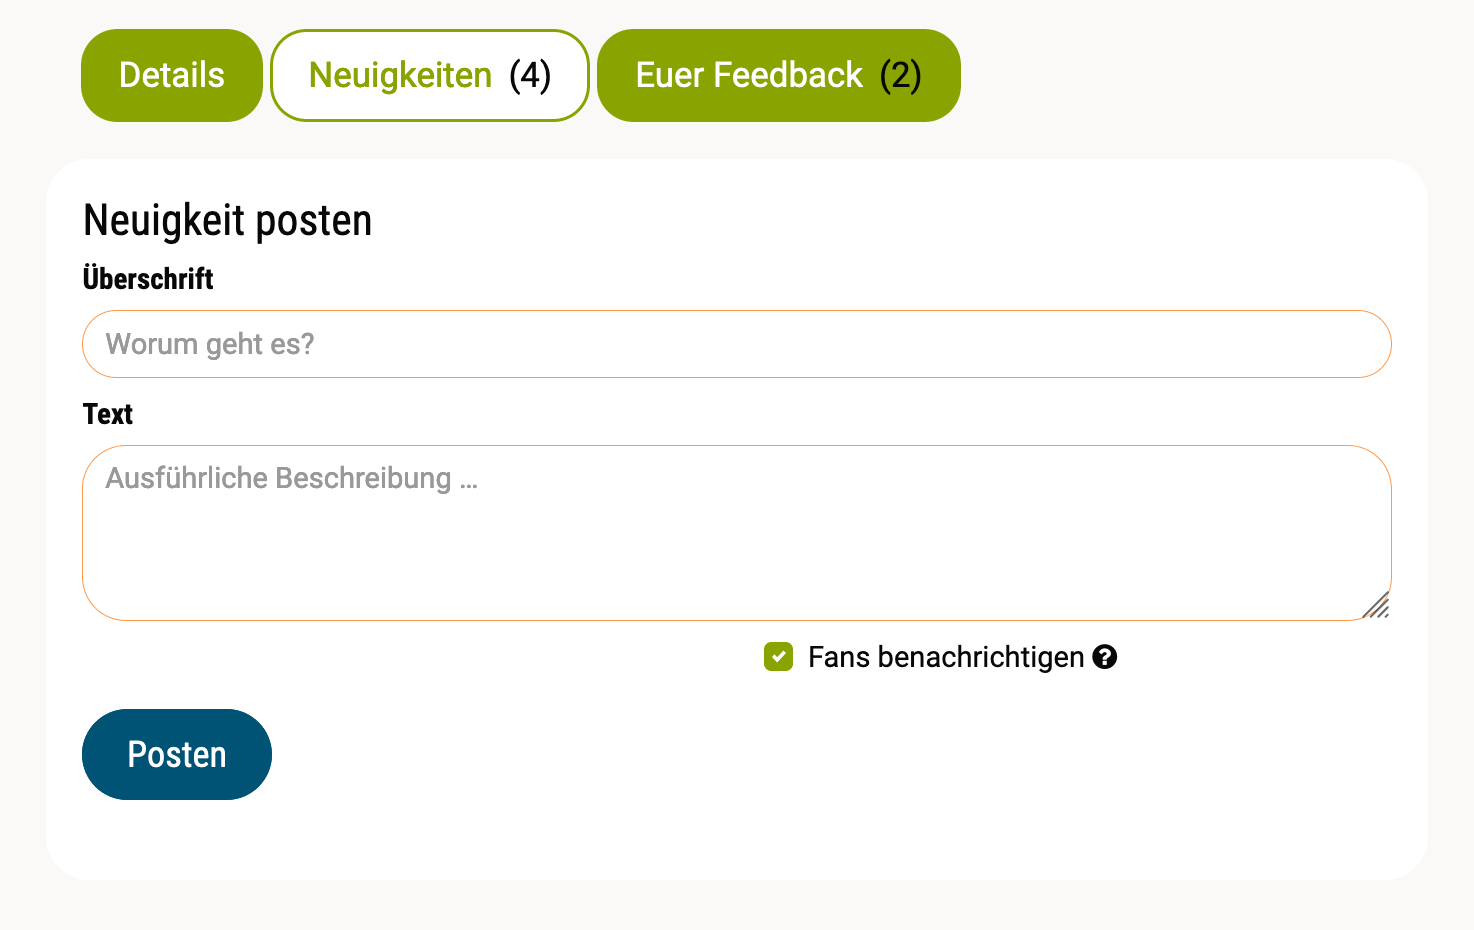Click the 'Text' field label
The height and width of the screenshot is (930, 1474).
coord(108,414)
